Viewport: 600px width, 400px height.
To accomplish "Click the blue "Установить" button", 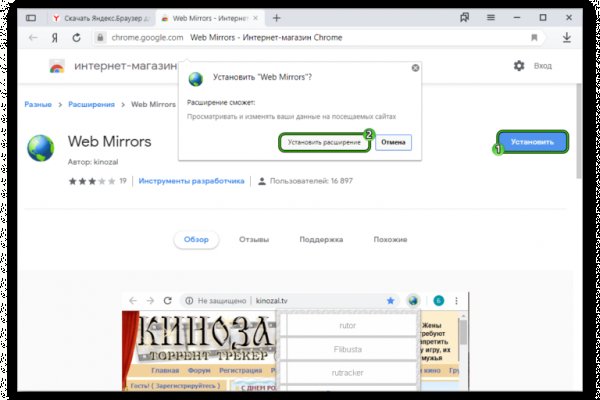I will [x=531, y=143].
